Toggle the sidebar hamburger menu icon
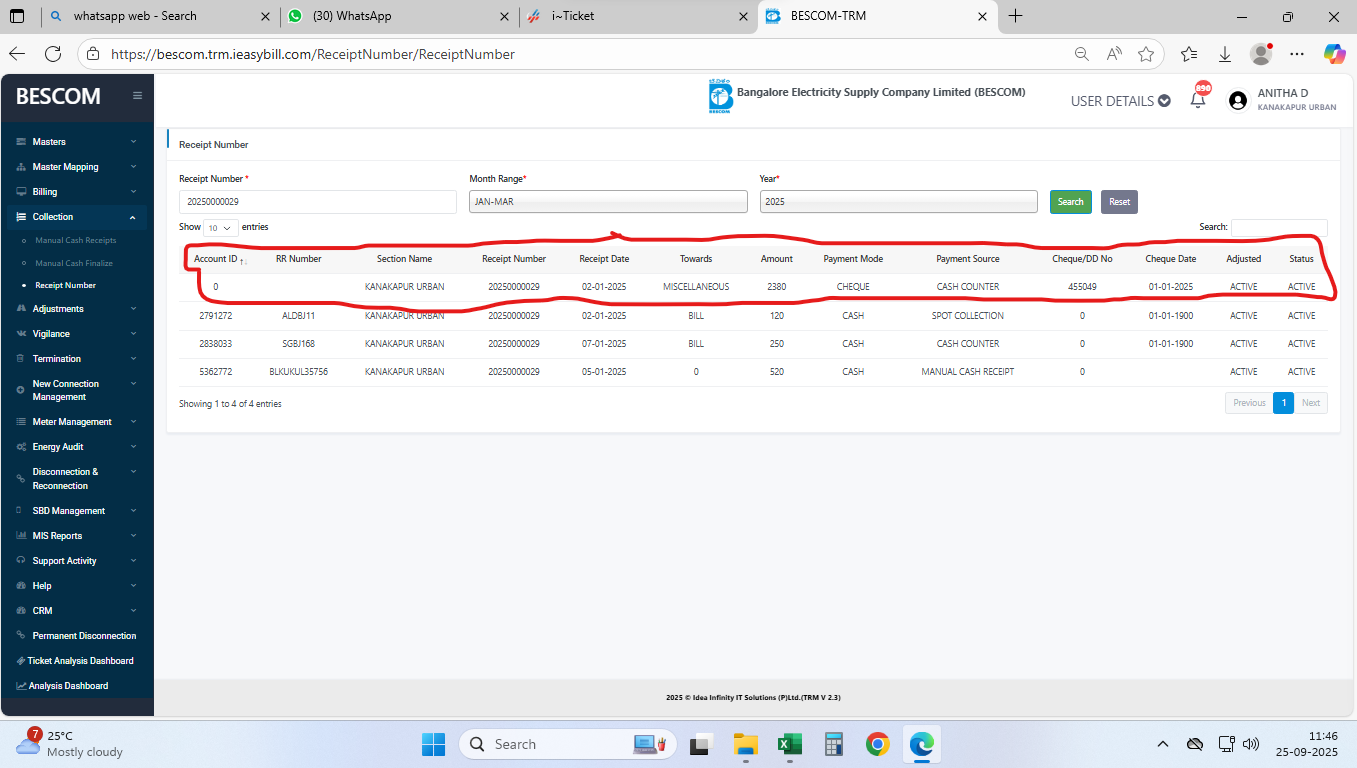Image resolution: width=1357 pixels, height=768 pixels. 137,96
